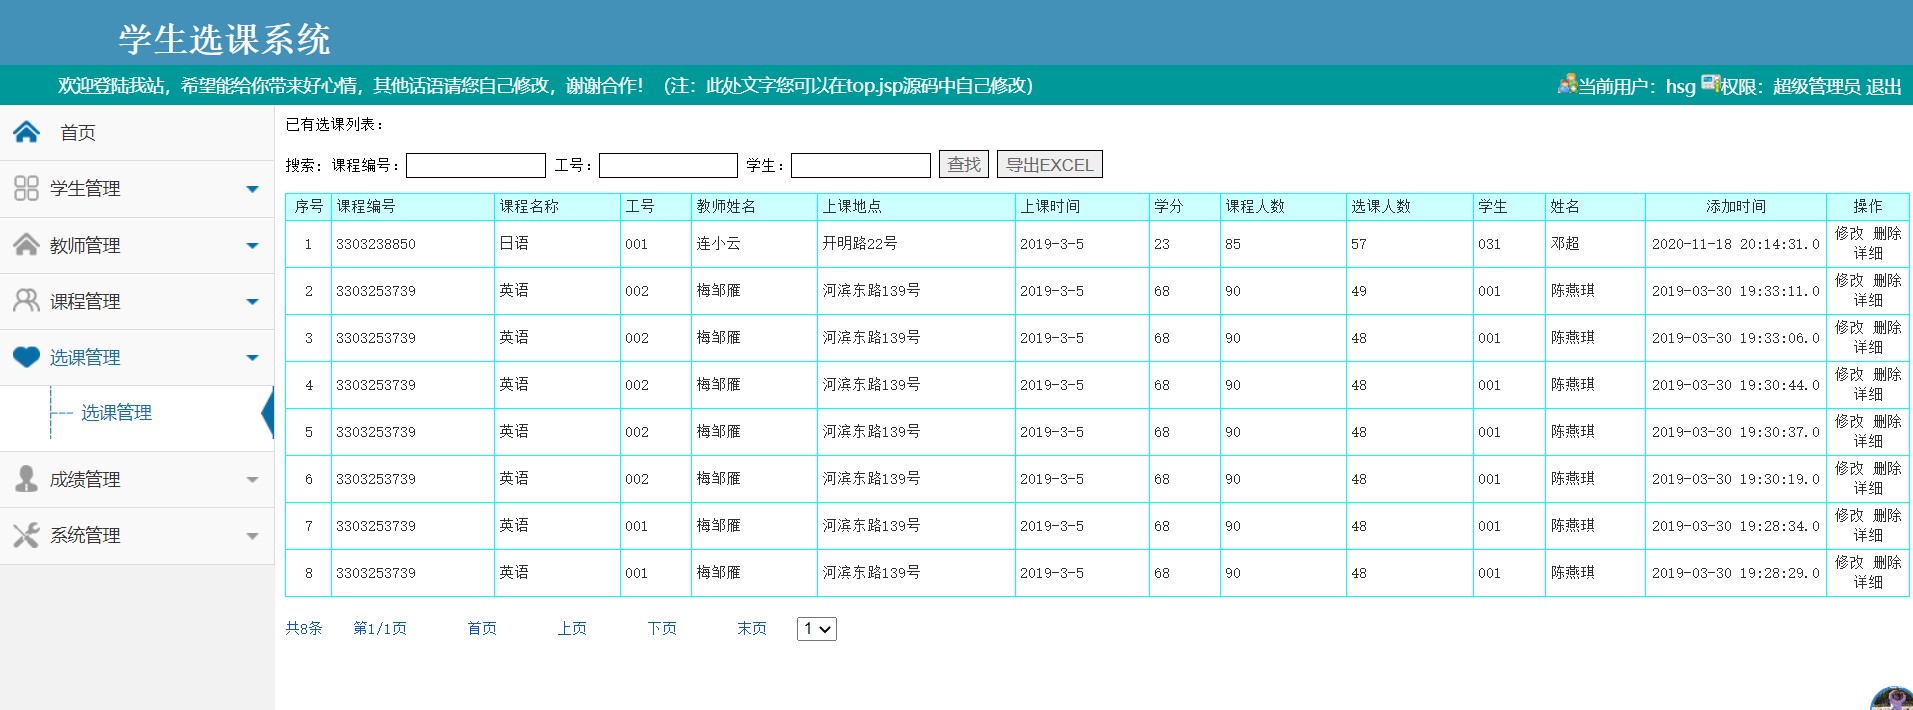Screen dimensions: 1913x710
Task: Go to 首页 pagination link
Action: 482,628
